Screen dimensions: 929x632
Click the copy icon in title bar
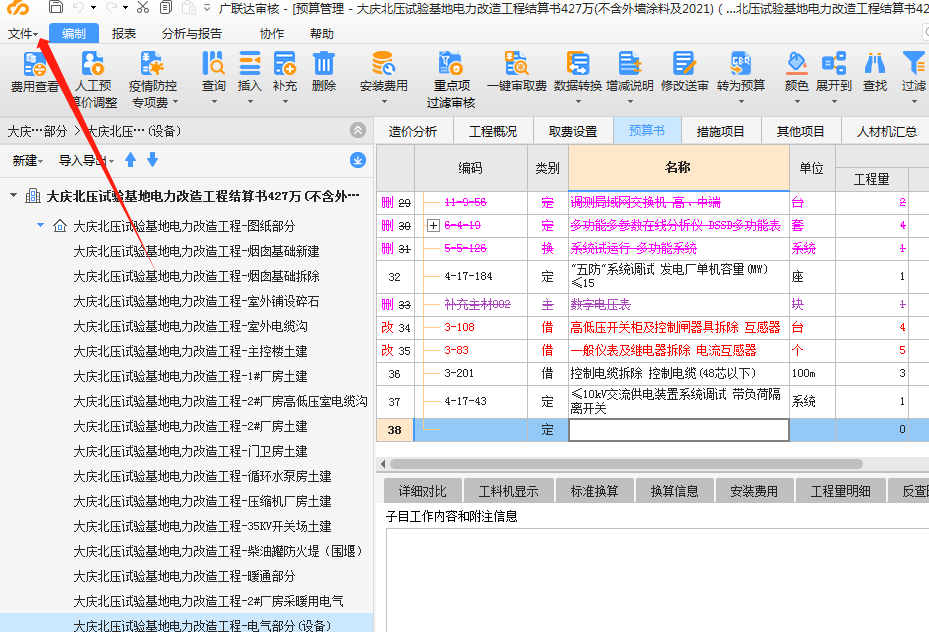(166, 8)
